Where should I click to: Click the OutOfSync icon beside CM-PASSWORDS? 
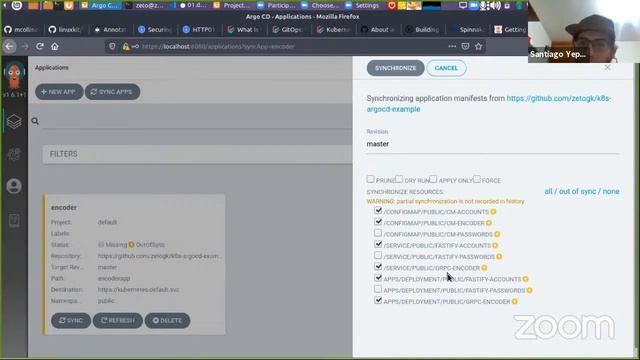(x=497, y=234)
